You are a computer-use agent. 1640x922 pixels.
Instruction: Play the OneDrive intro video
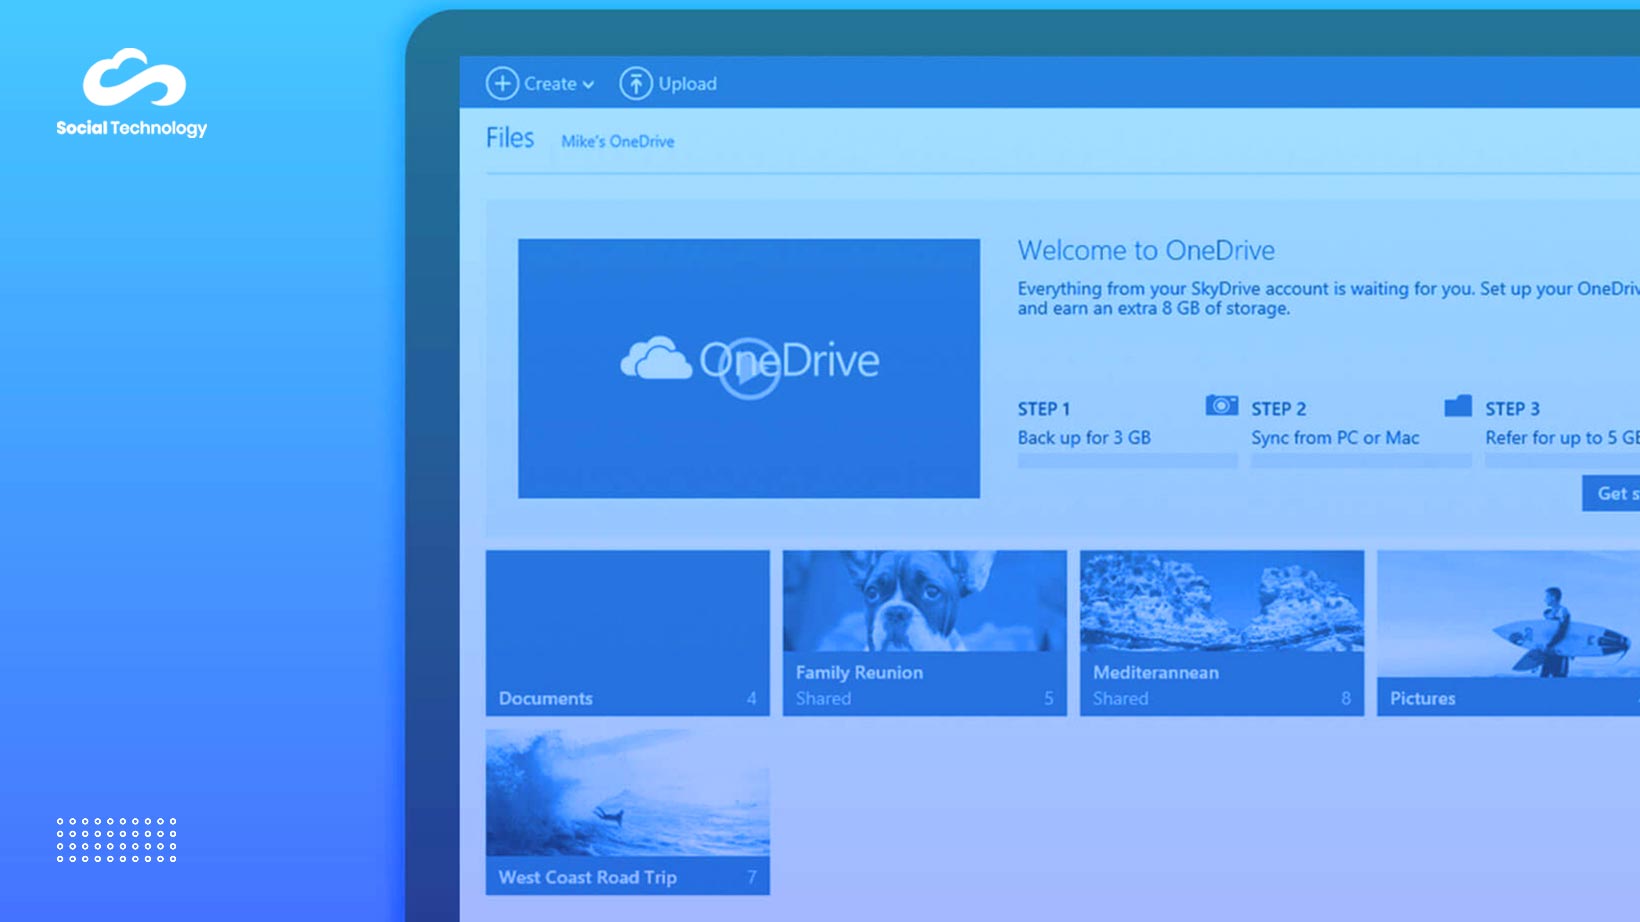749,368
